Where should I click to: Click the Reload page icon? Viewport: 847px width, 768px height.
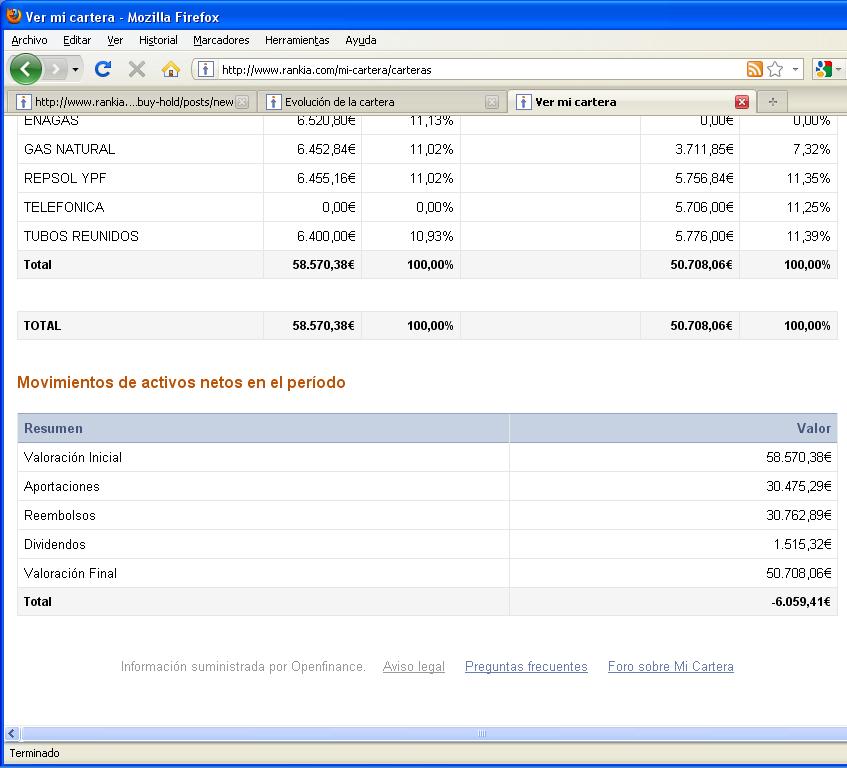[x=102, y=69]
